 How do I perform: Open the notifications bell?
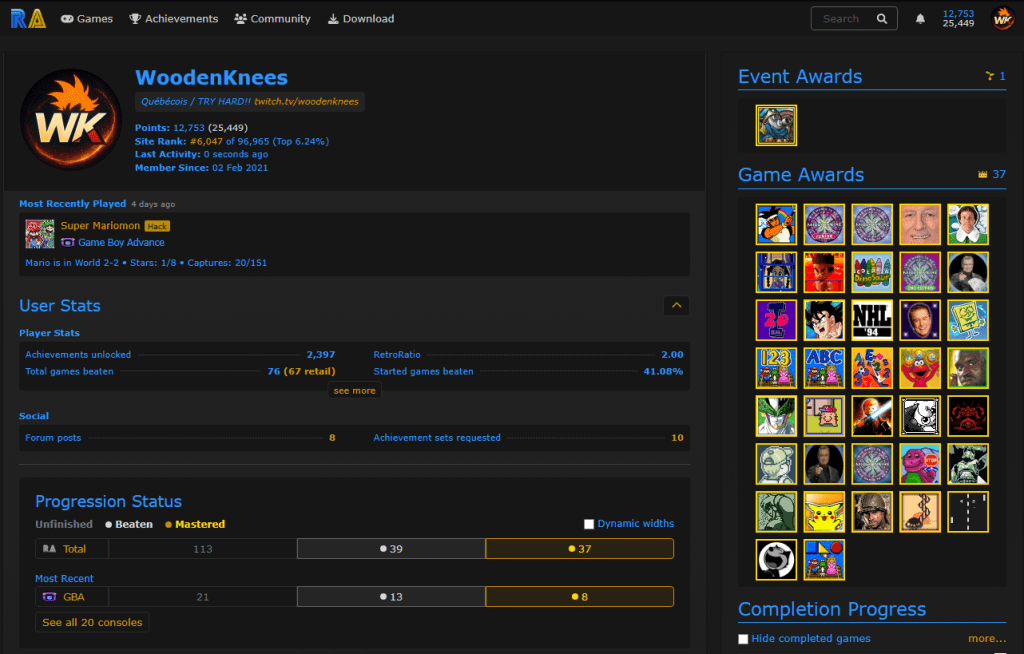920,19
